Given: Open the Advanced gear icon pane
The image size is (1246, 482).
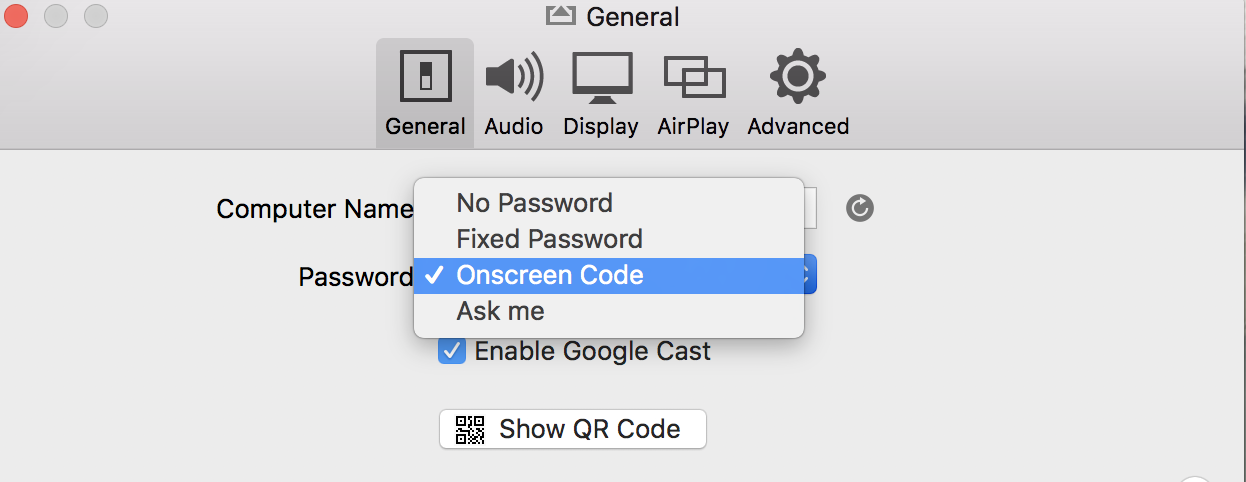Looking at the screenshot, I should click(x=797, y=77).
